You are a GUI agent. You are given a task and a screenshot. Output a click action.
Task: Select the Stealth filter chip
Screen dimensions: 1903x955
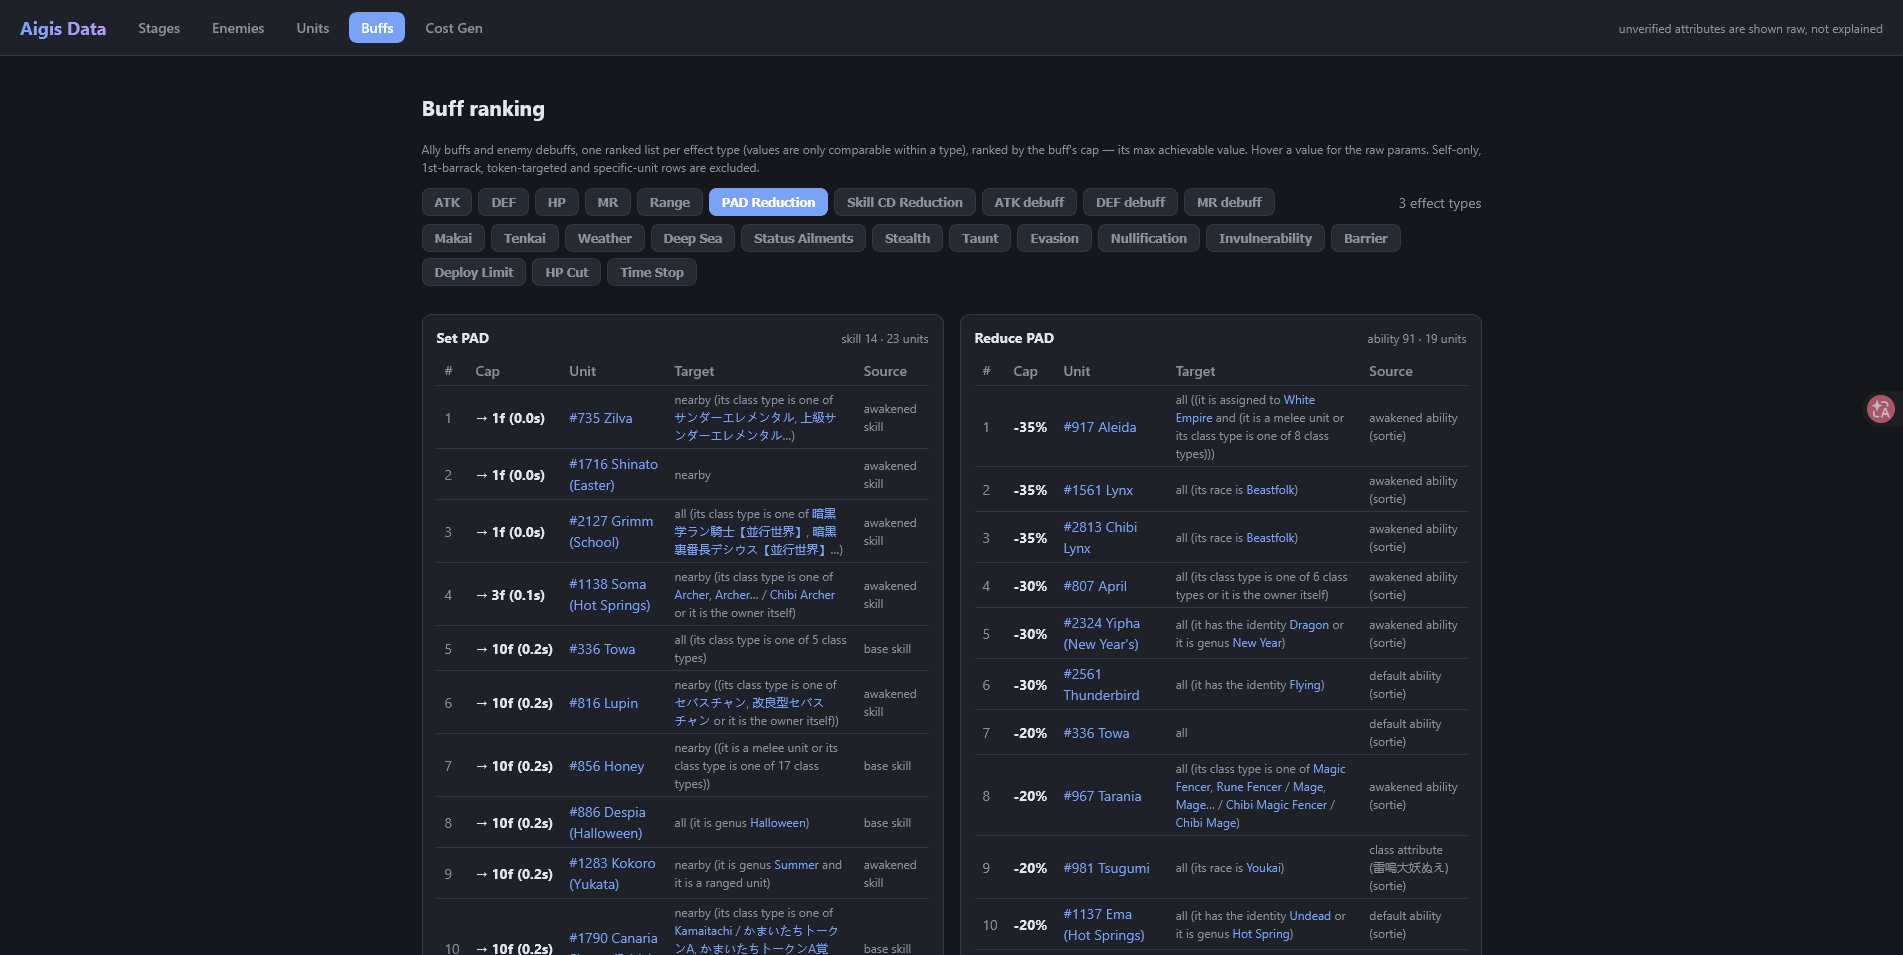click(907, 238)
